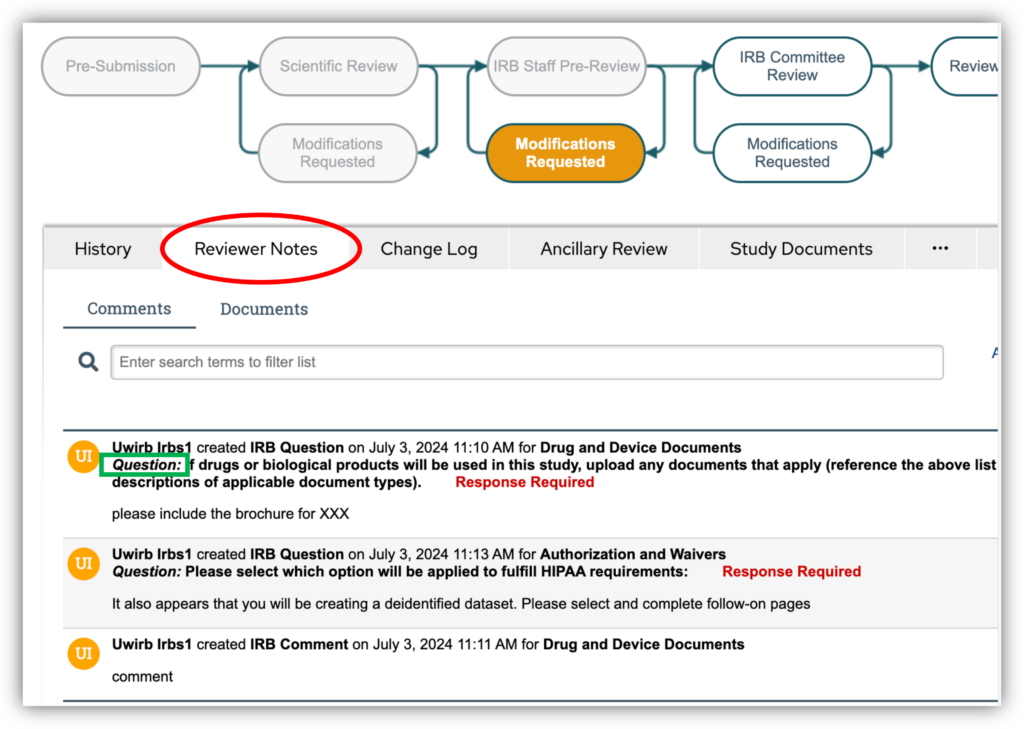1024x729 pixels.
Task: Select the Pre-Submission workflow stage
Action: (x=120, y=66)
